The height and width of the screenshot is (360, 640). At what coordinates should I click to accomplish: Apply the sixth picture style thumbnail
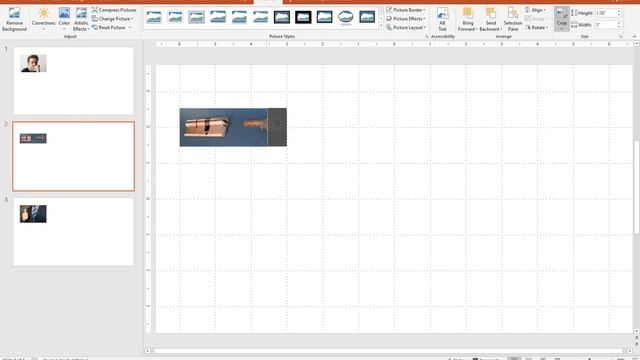260,17
